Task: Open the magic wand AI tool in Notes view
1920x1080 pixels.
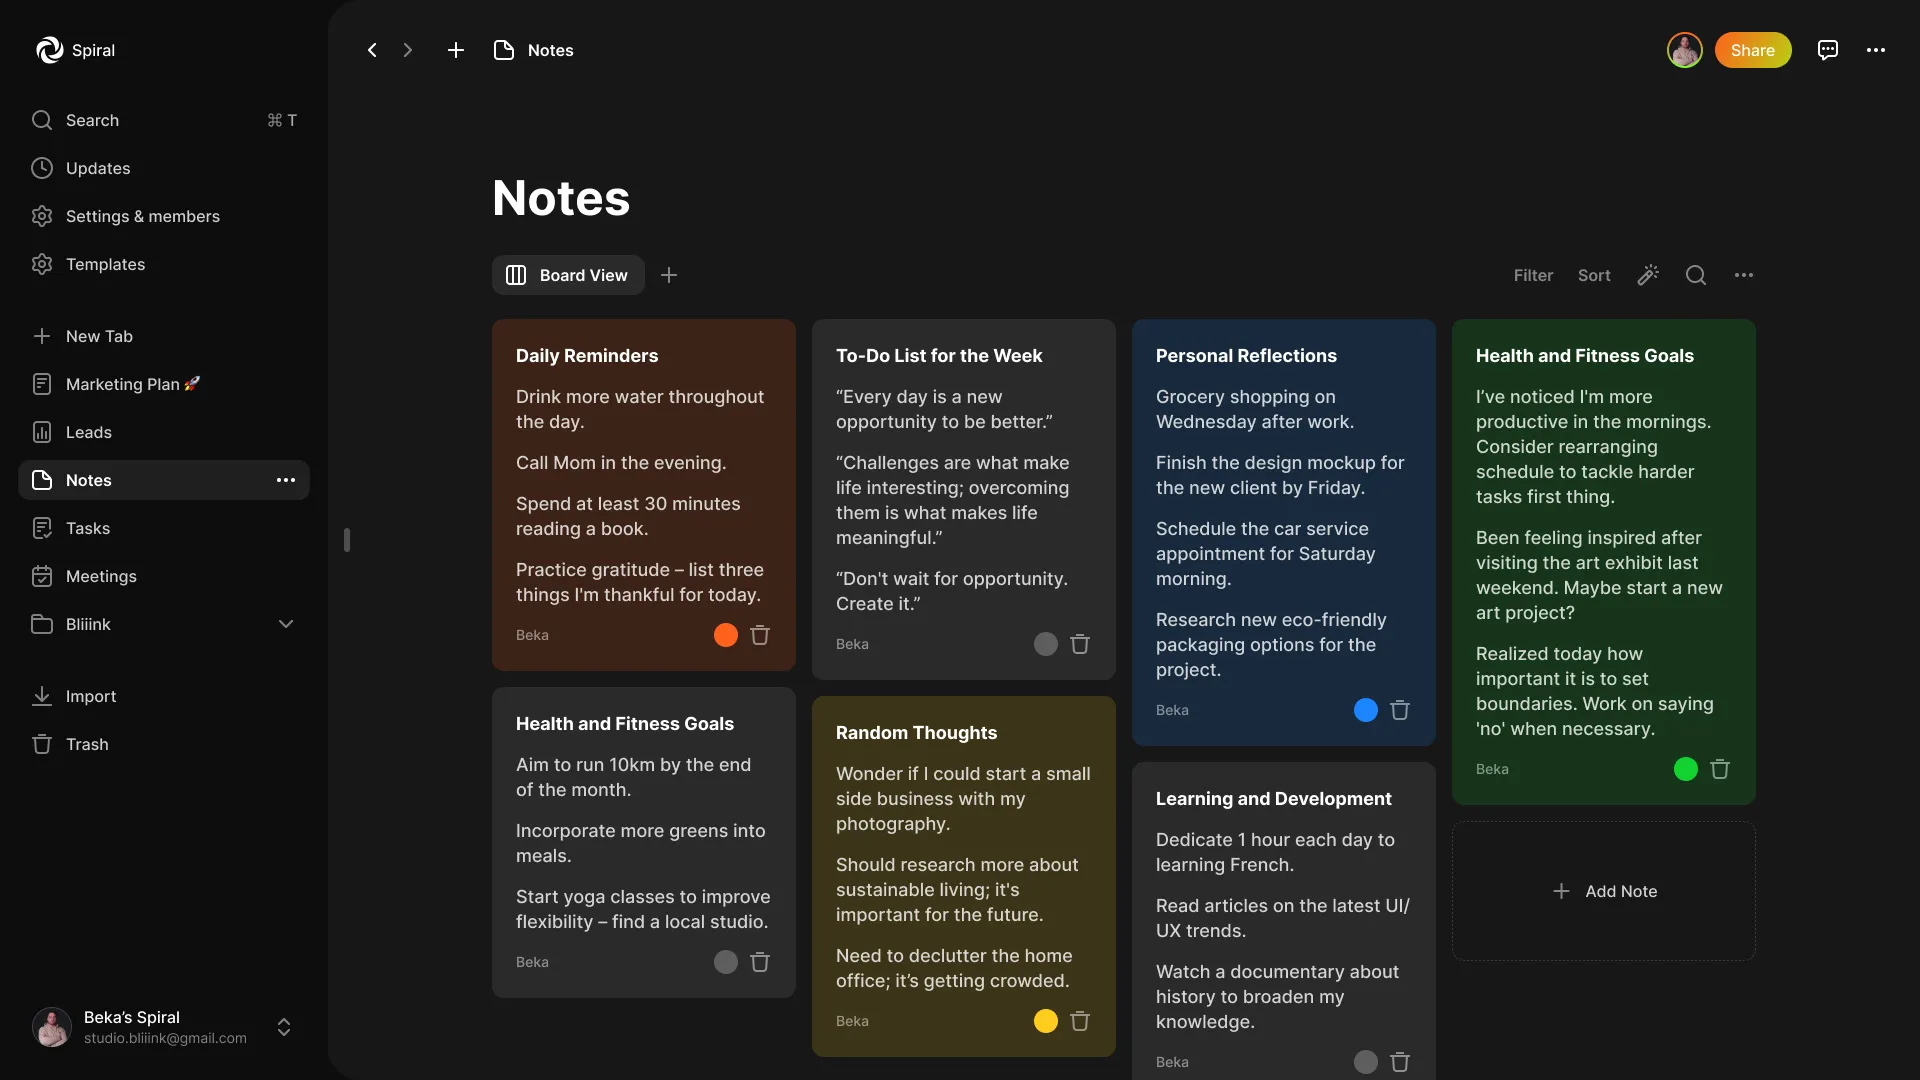Action: (1647, 275)
